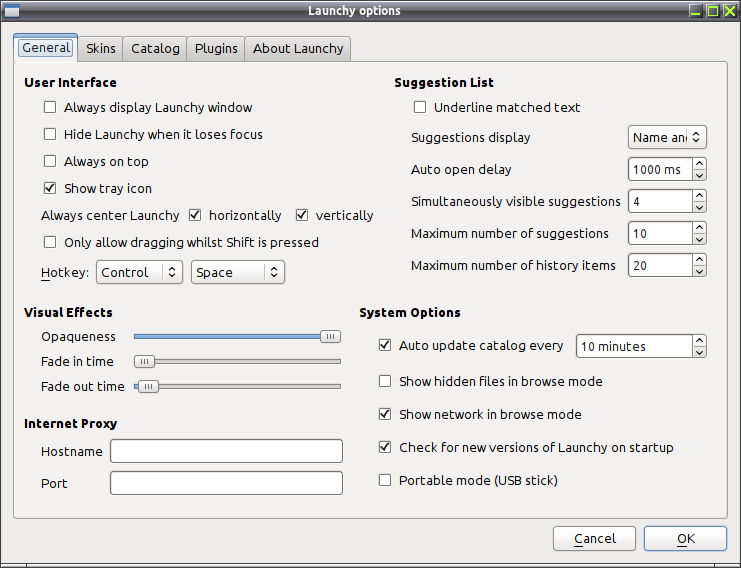The height and width of the screenshot is (568, 741).
Task: Click the Opaqueness slider handle
Action: click(x=330, y=336)
